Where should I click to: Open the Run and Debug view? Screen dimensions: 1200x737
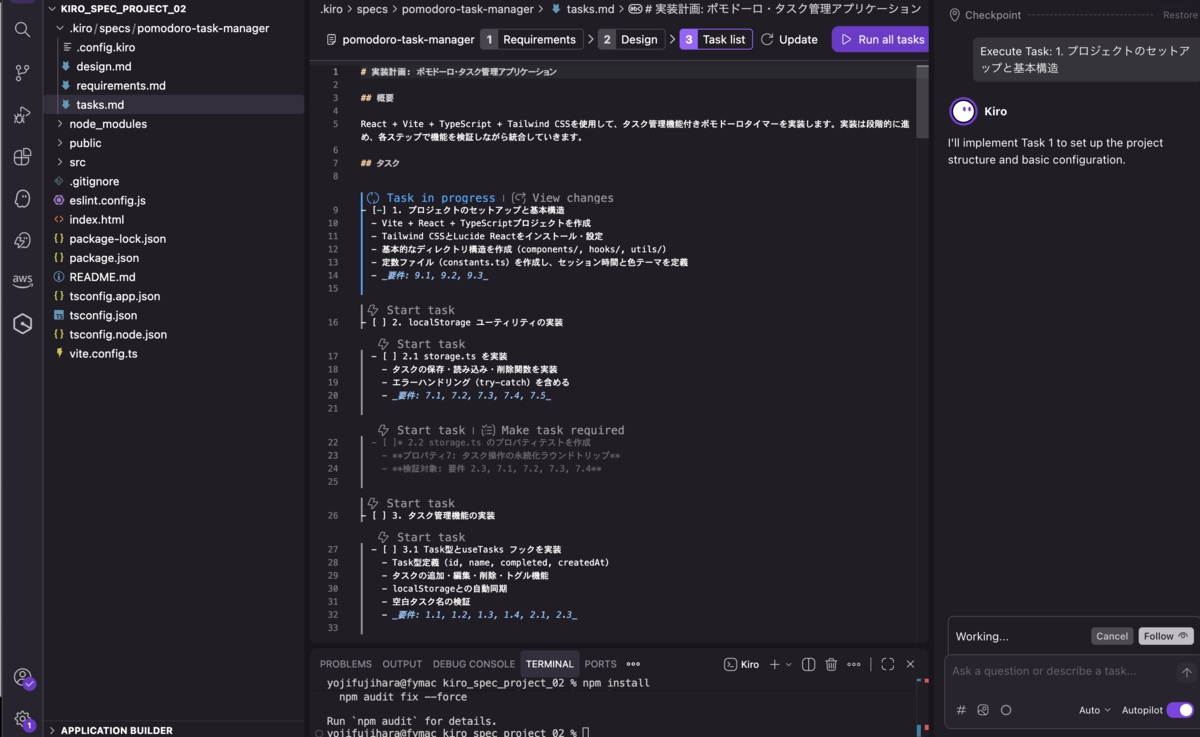pos(22,116)
